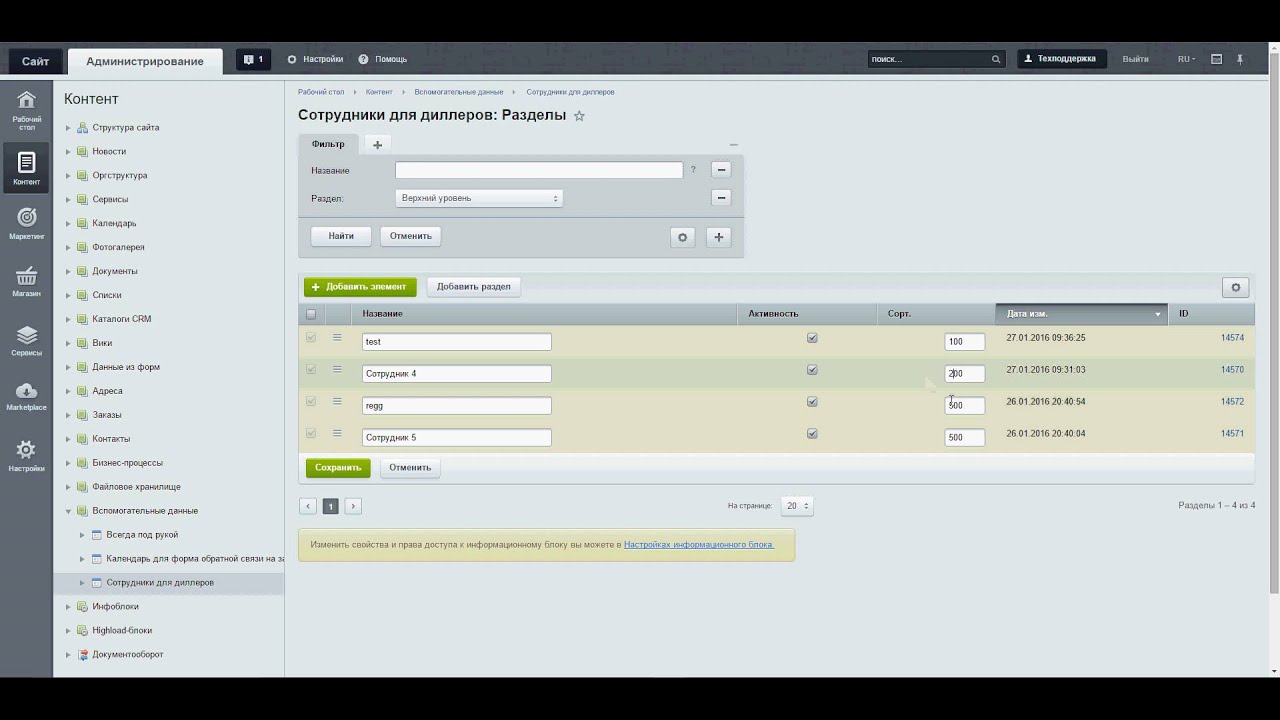Click the Название filter input field
The width and height of the screenshot is (1280, 720).
(x=539, y=170)
